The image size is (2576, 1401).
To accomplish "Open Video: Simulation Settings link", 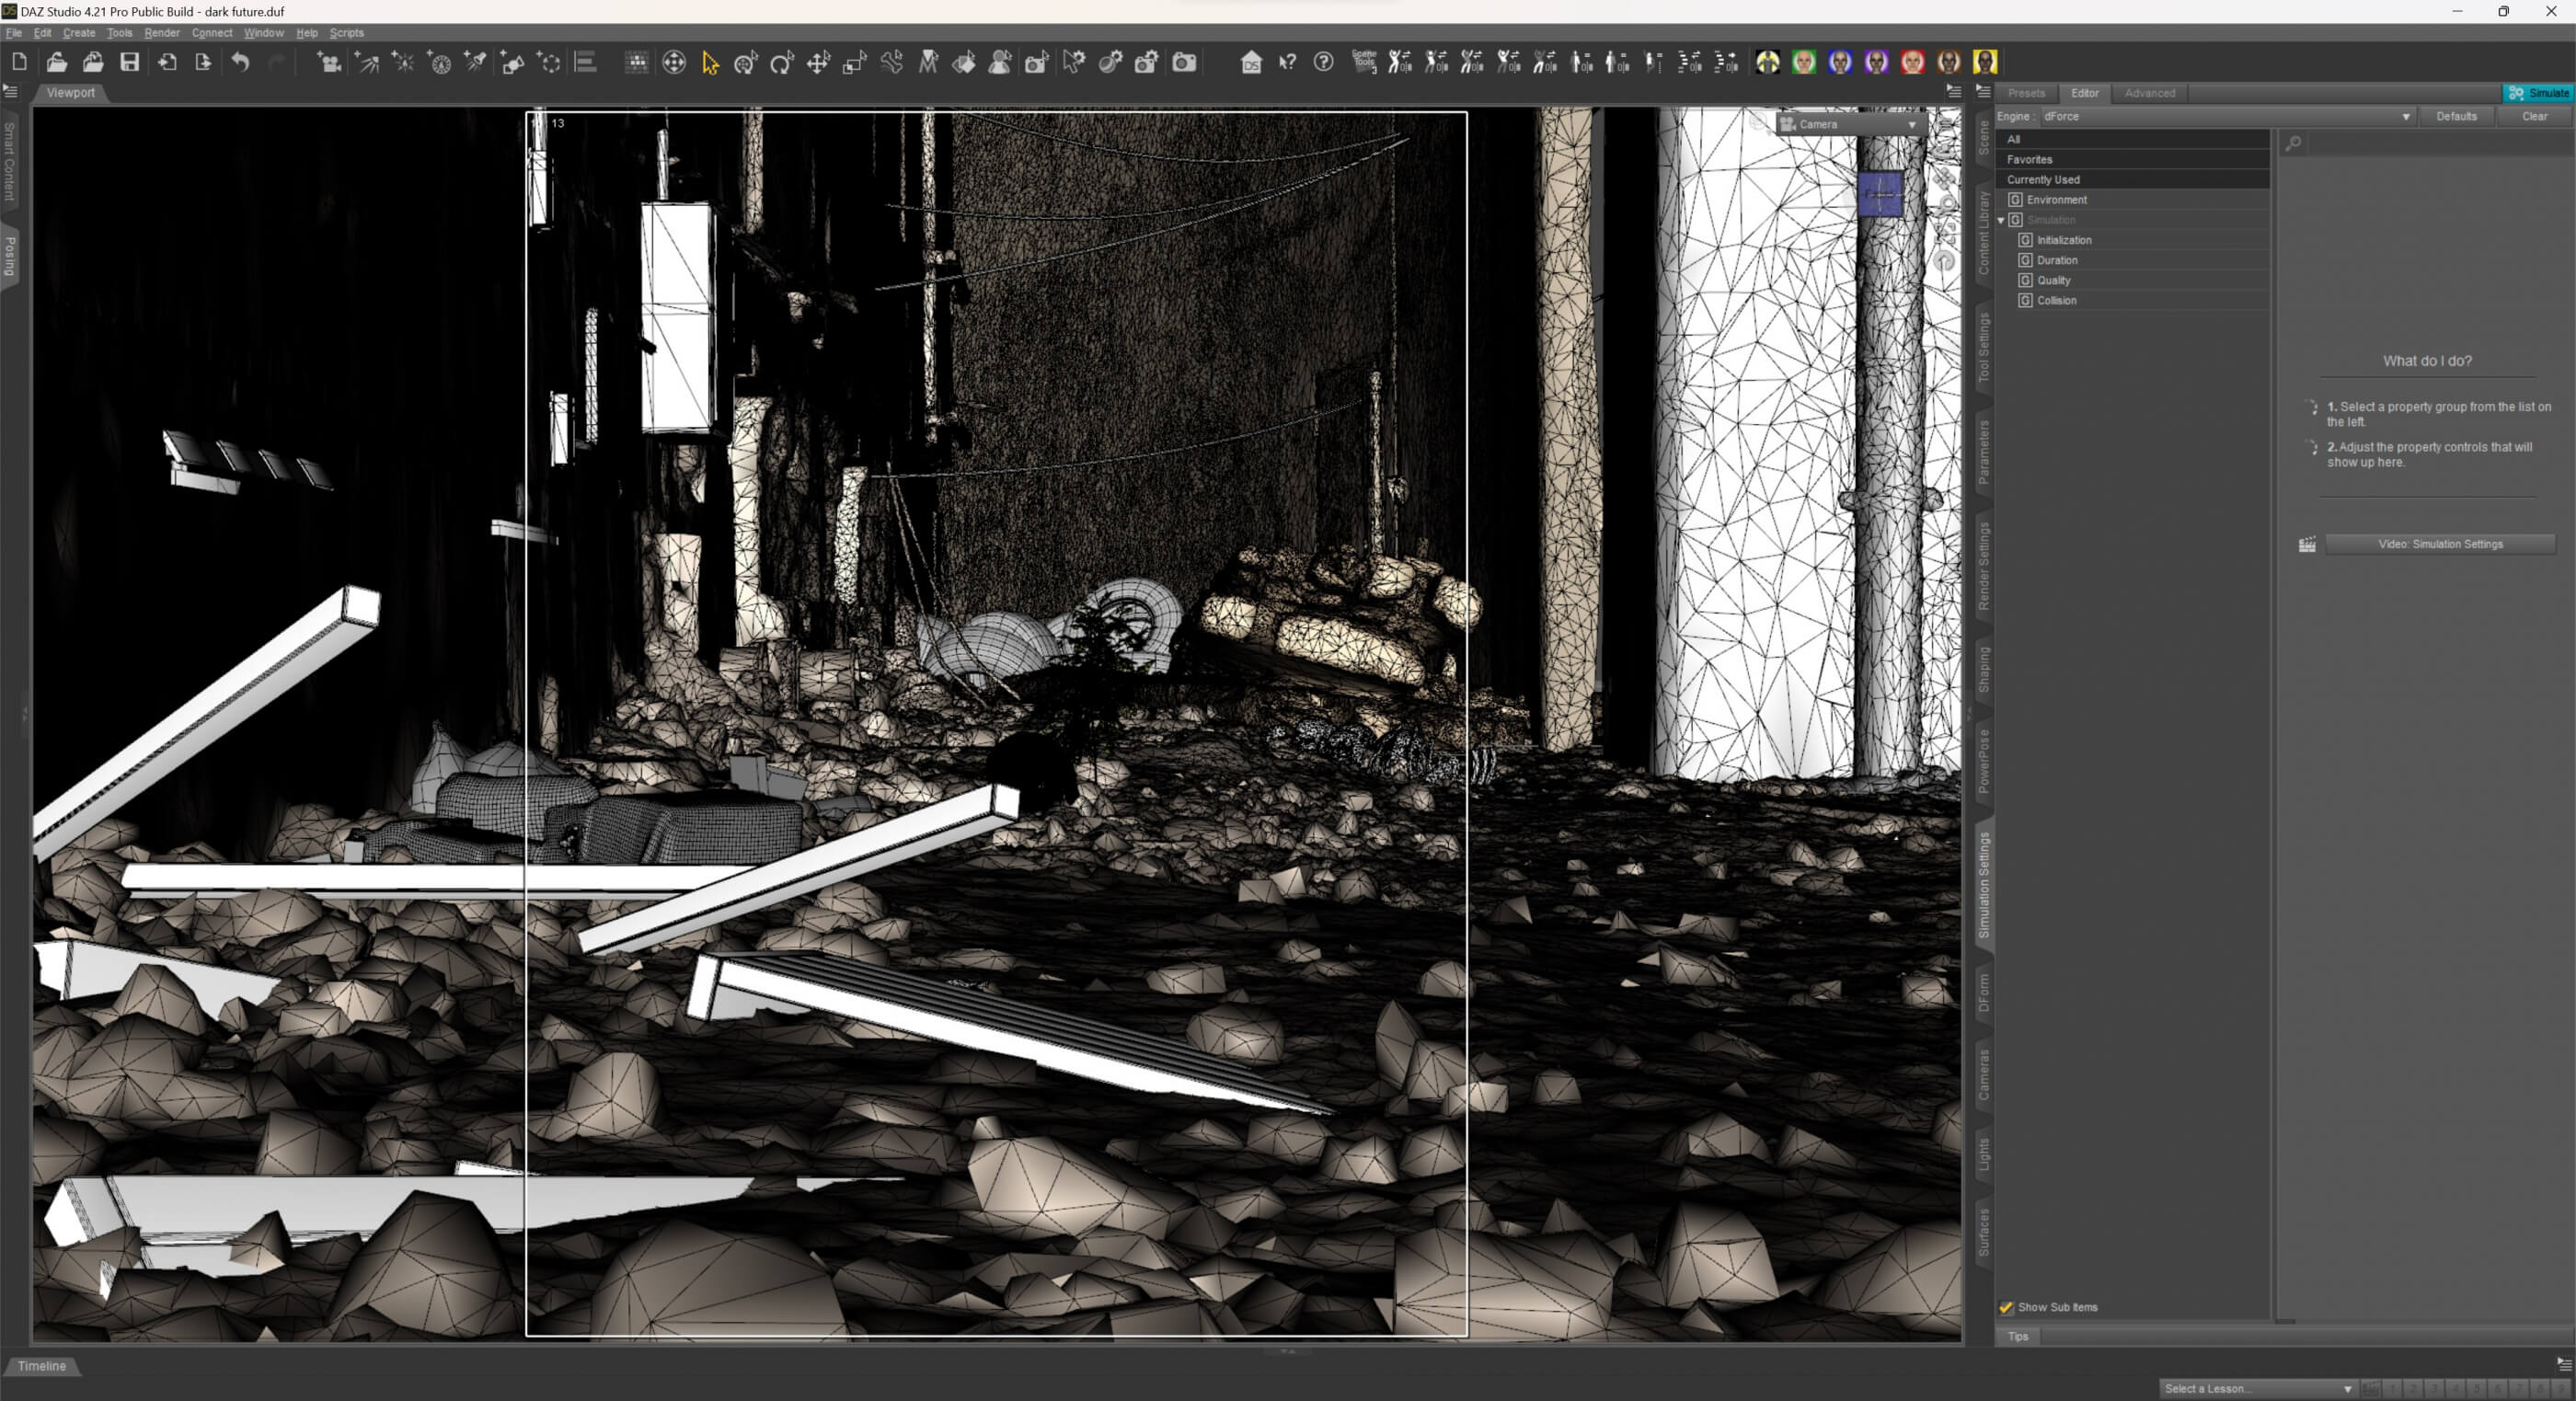I will pos(2440,544).
